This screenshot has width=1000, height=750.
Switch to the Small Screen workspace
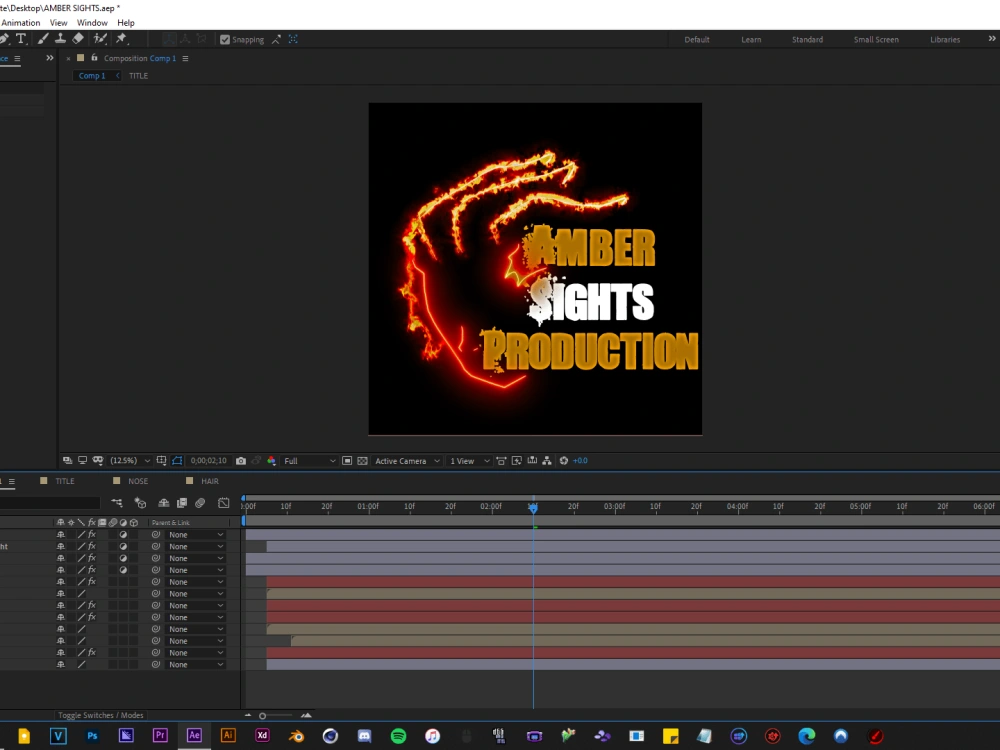pos(876,40)
